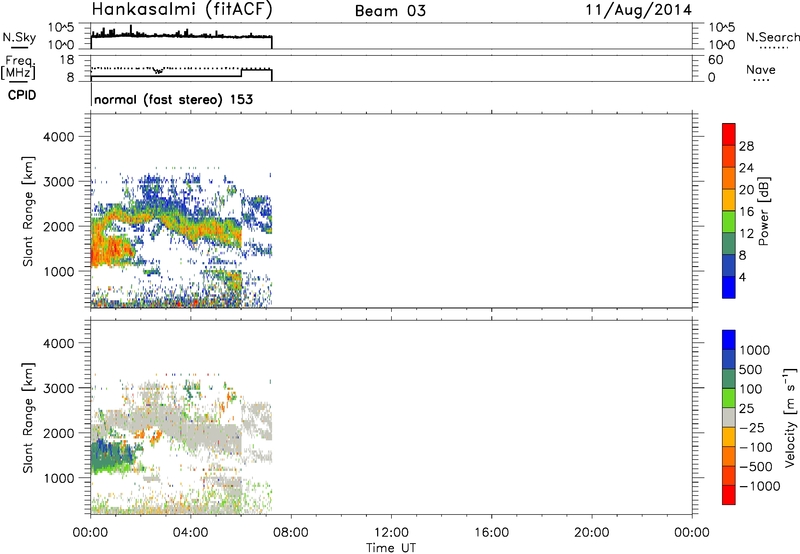The height and width of the screenshot is (554, 800).
Task: Click the strong red power echo near 1500 km
Action: pyautogui.click(x=110, y=250)
